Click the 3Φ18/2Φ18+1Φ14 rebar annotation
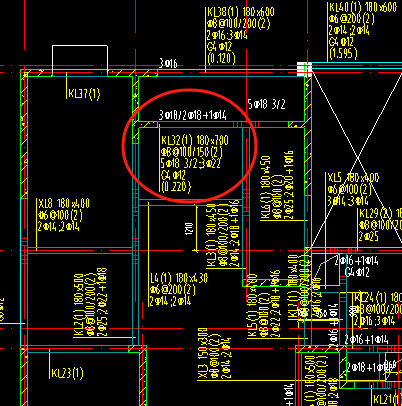The height and width of the screenshot is (406, 402). tap(193, 115)
